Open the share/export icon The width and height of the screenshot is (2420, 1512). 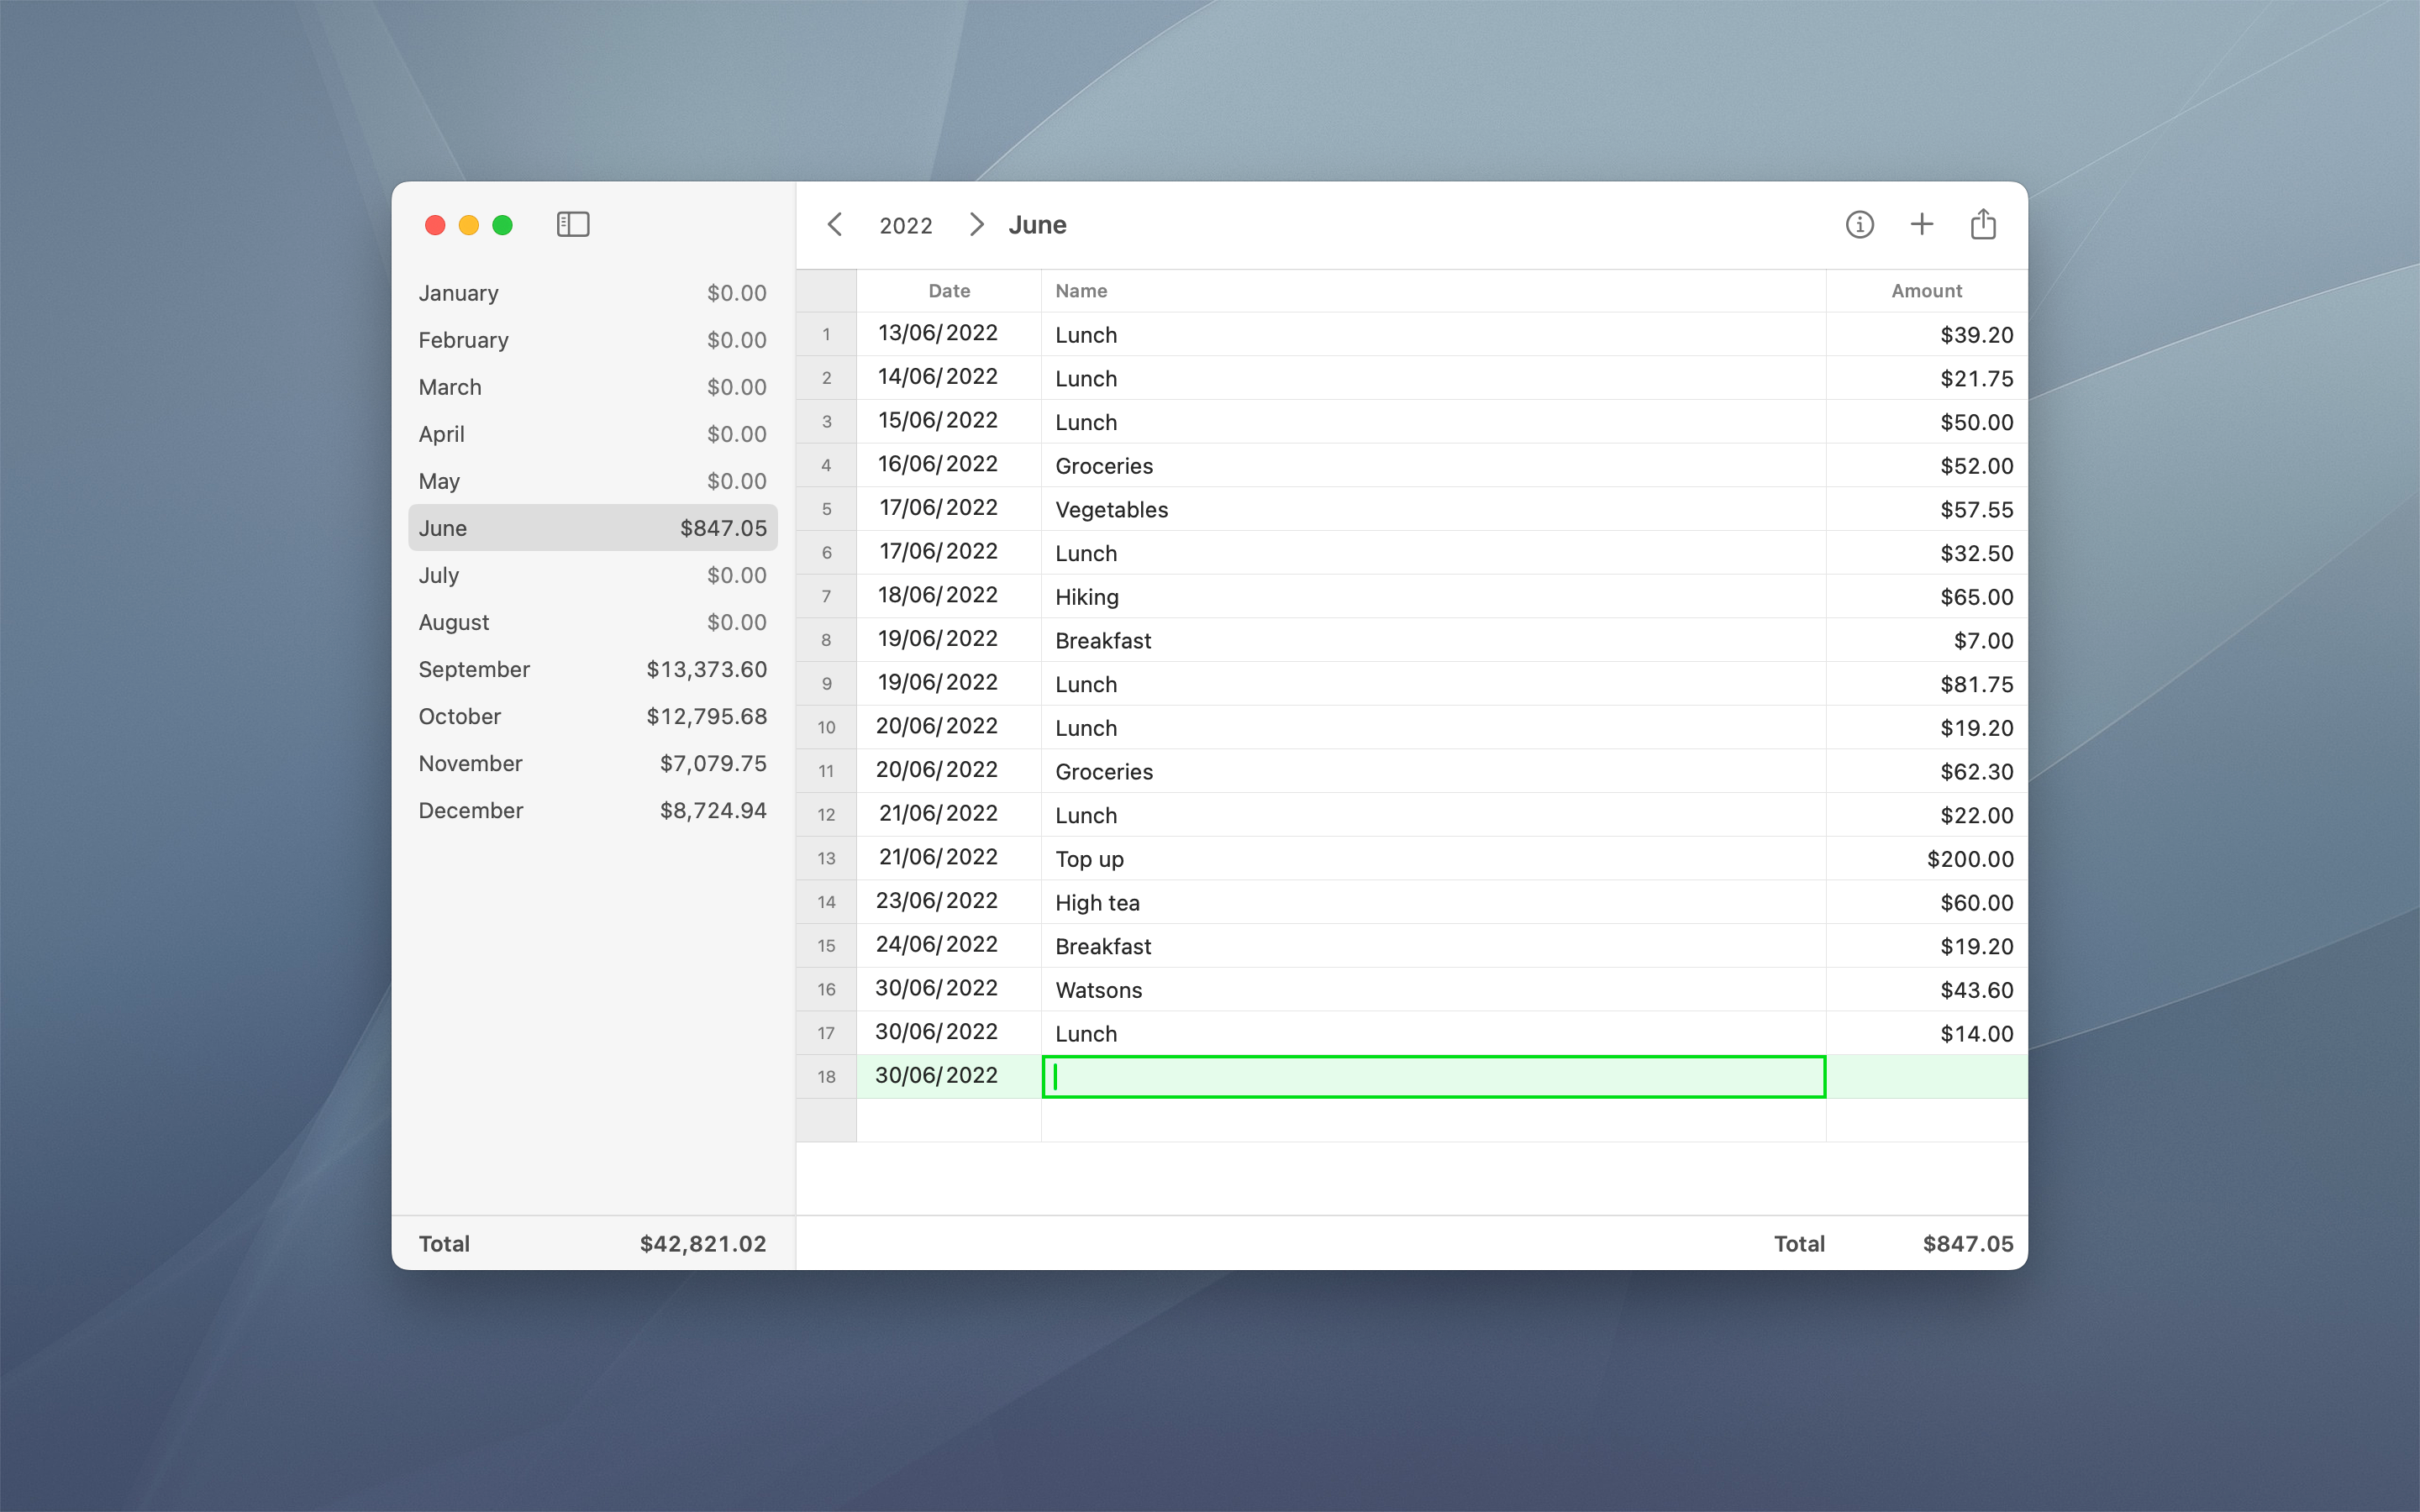[x=1983, y=224]
